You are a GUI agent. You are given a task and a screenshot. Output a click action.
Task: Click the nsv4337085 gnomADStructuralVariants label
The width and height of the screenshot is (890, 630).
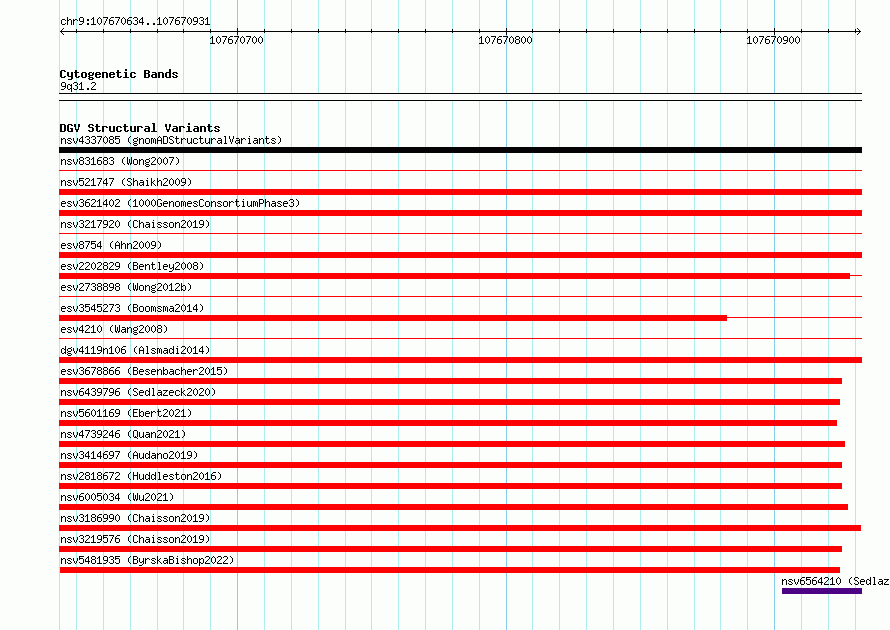(171, 140)
